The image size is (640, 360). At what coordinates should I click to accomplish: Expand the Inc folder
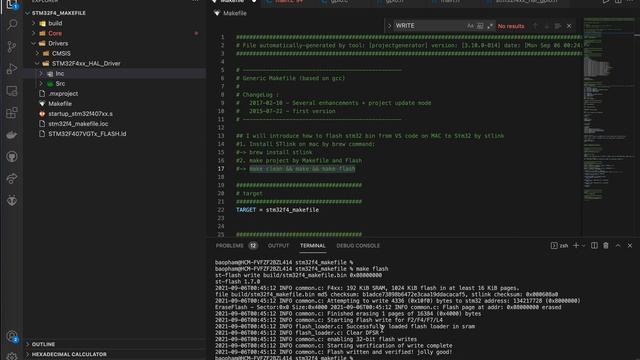coord(41,73)
